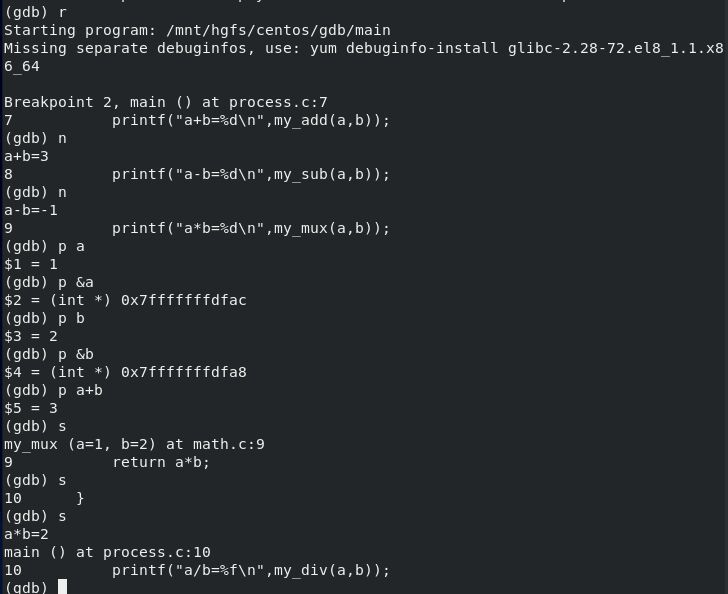Click the printf my_sub(a,b) source line

tap(197, 175)
